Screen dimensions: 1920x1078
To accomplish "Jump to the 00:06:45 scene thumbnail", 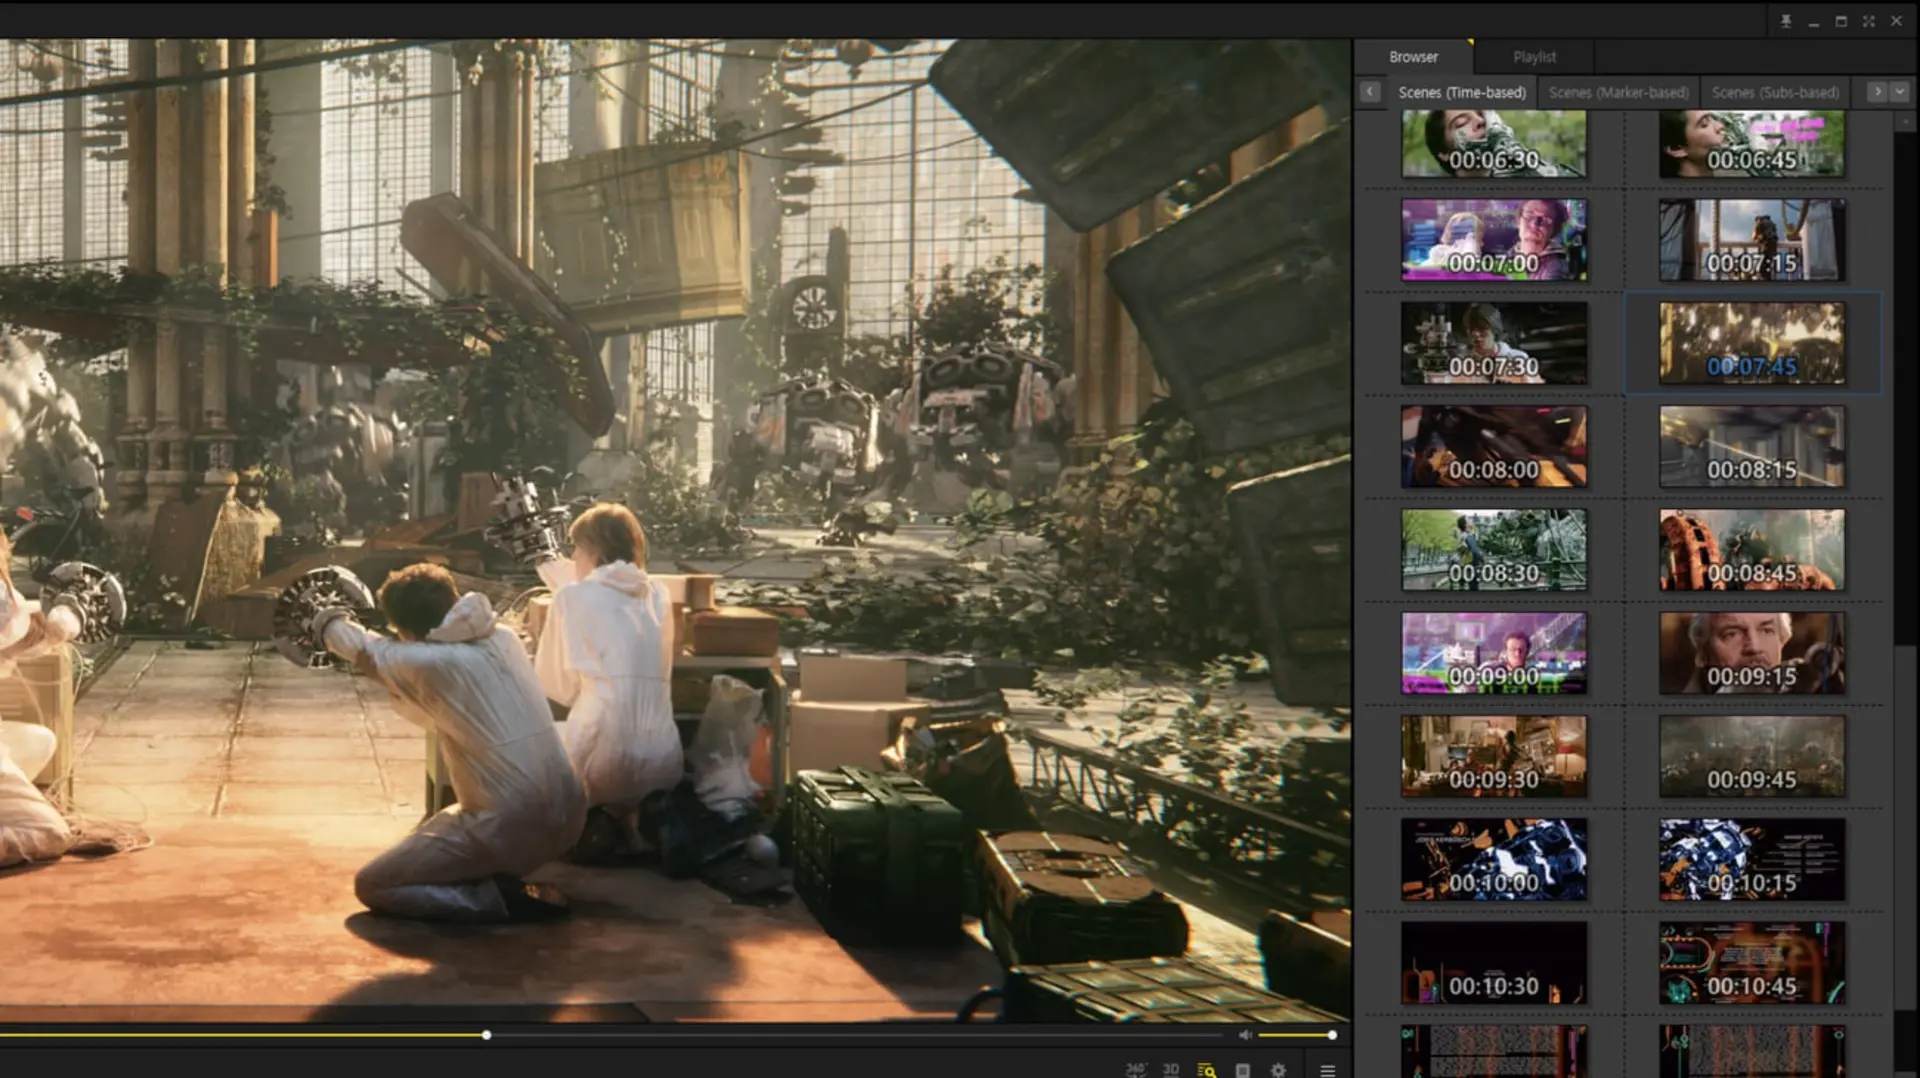I will pyautogui.click(x=1752, y=144).
